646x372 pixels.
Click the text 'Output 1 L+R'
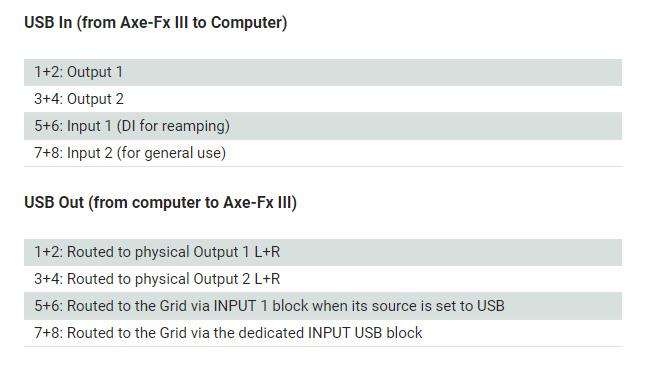[x=237, y=252]
